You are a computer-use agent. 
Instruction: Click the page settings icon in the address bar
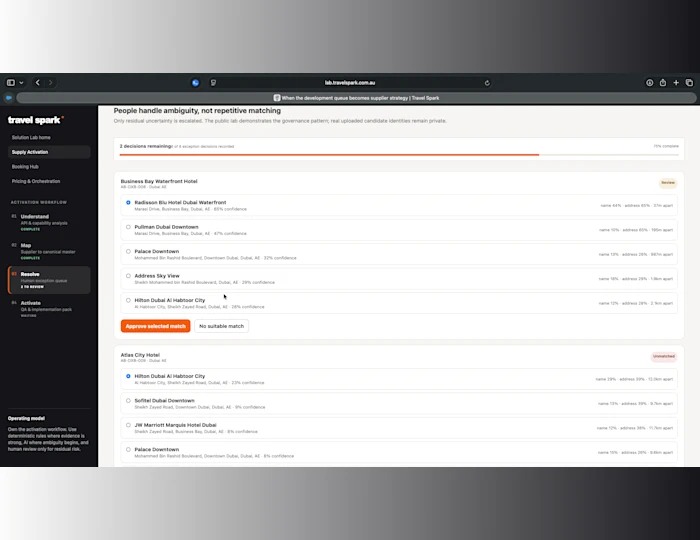pos(213,83)
